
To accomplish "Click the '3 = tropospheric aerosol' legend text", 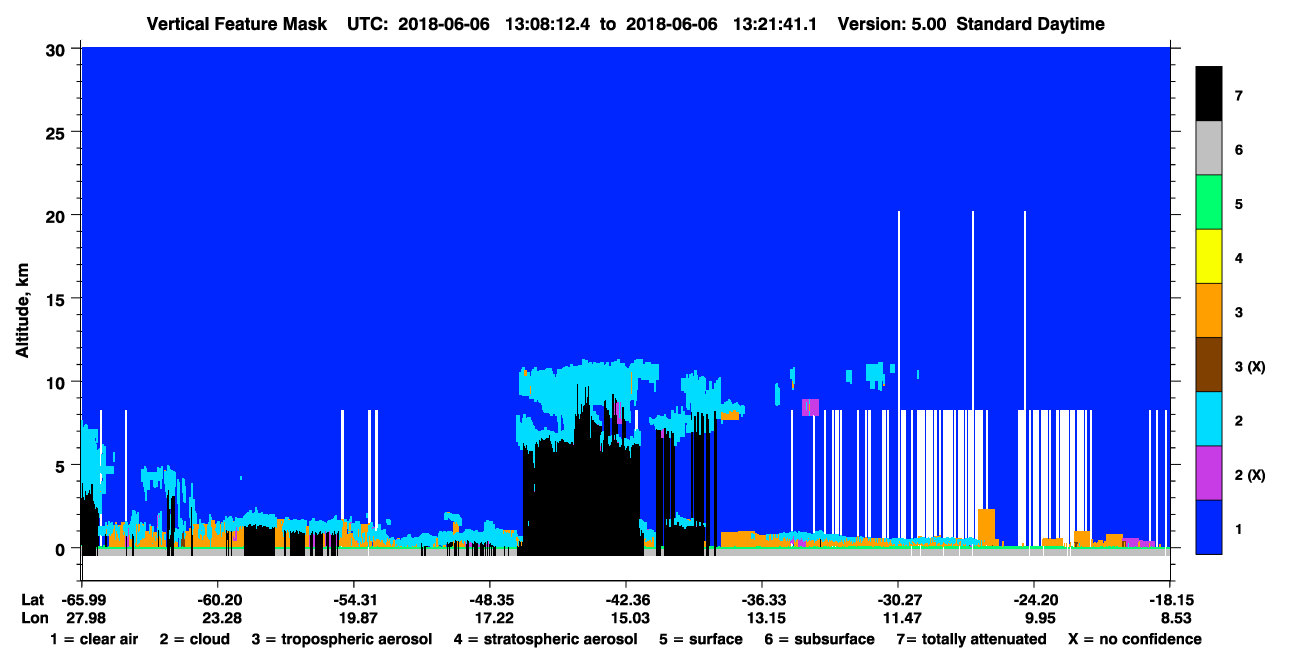I will [342, 640].
